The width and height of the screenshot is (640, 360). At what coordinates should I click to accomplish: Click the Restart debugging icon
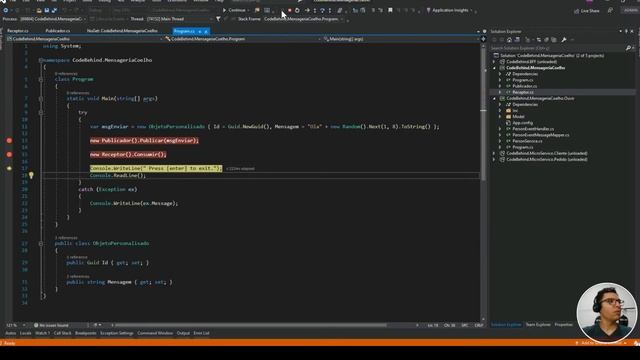pos(297,10)
